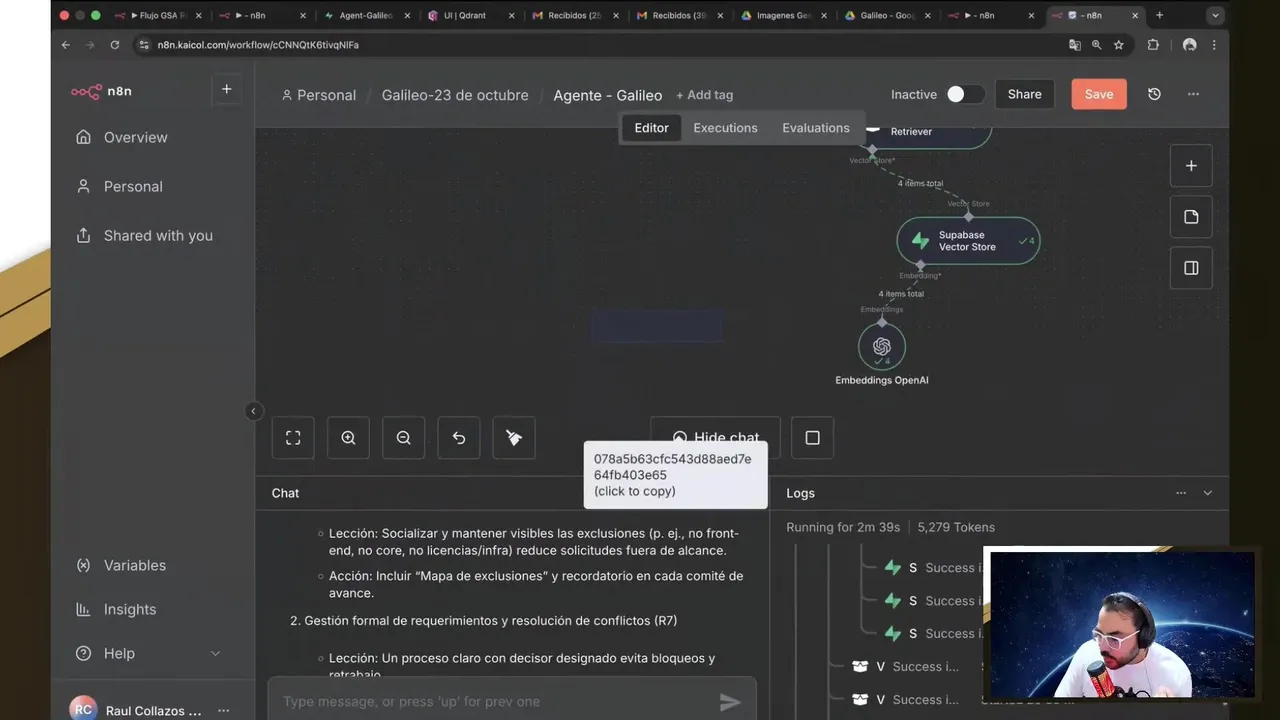Switch to Flujo GSA browser tab
This screenshot has width=1280, height=720.
pyautogui.click(x=157, y=15)
